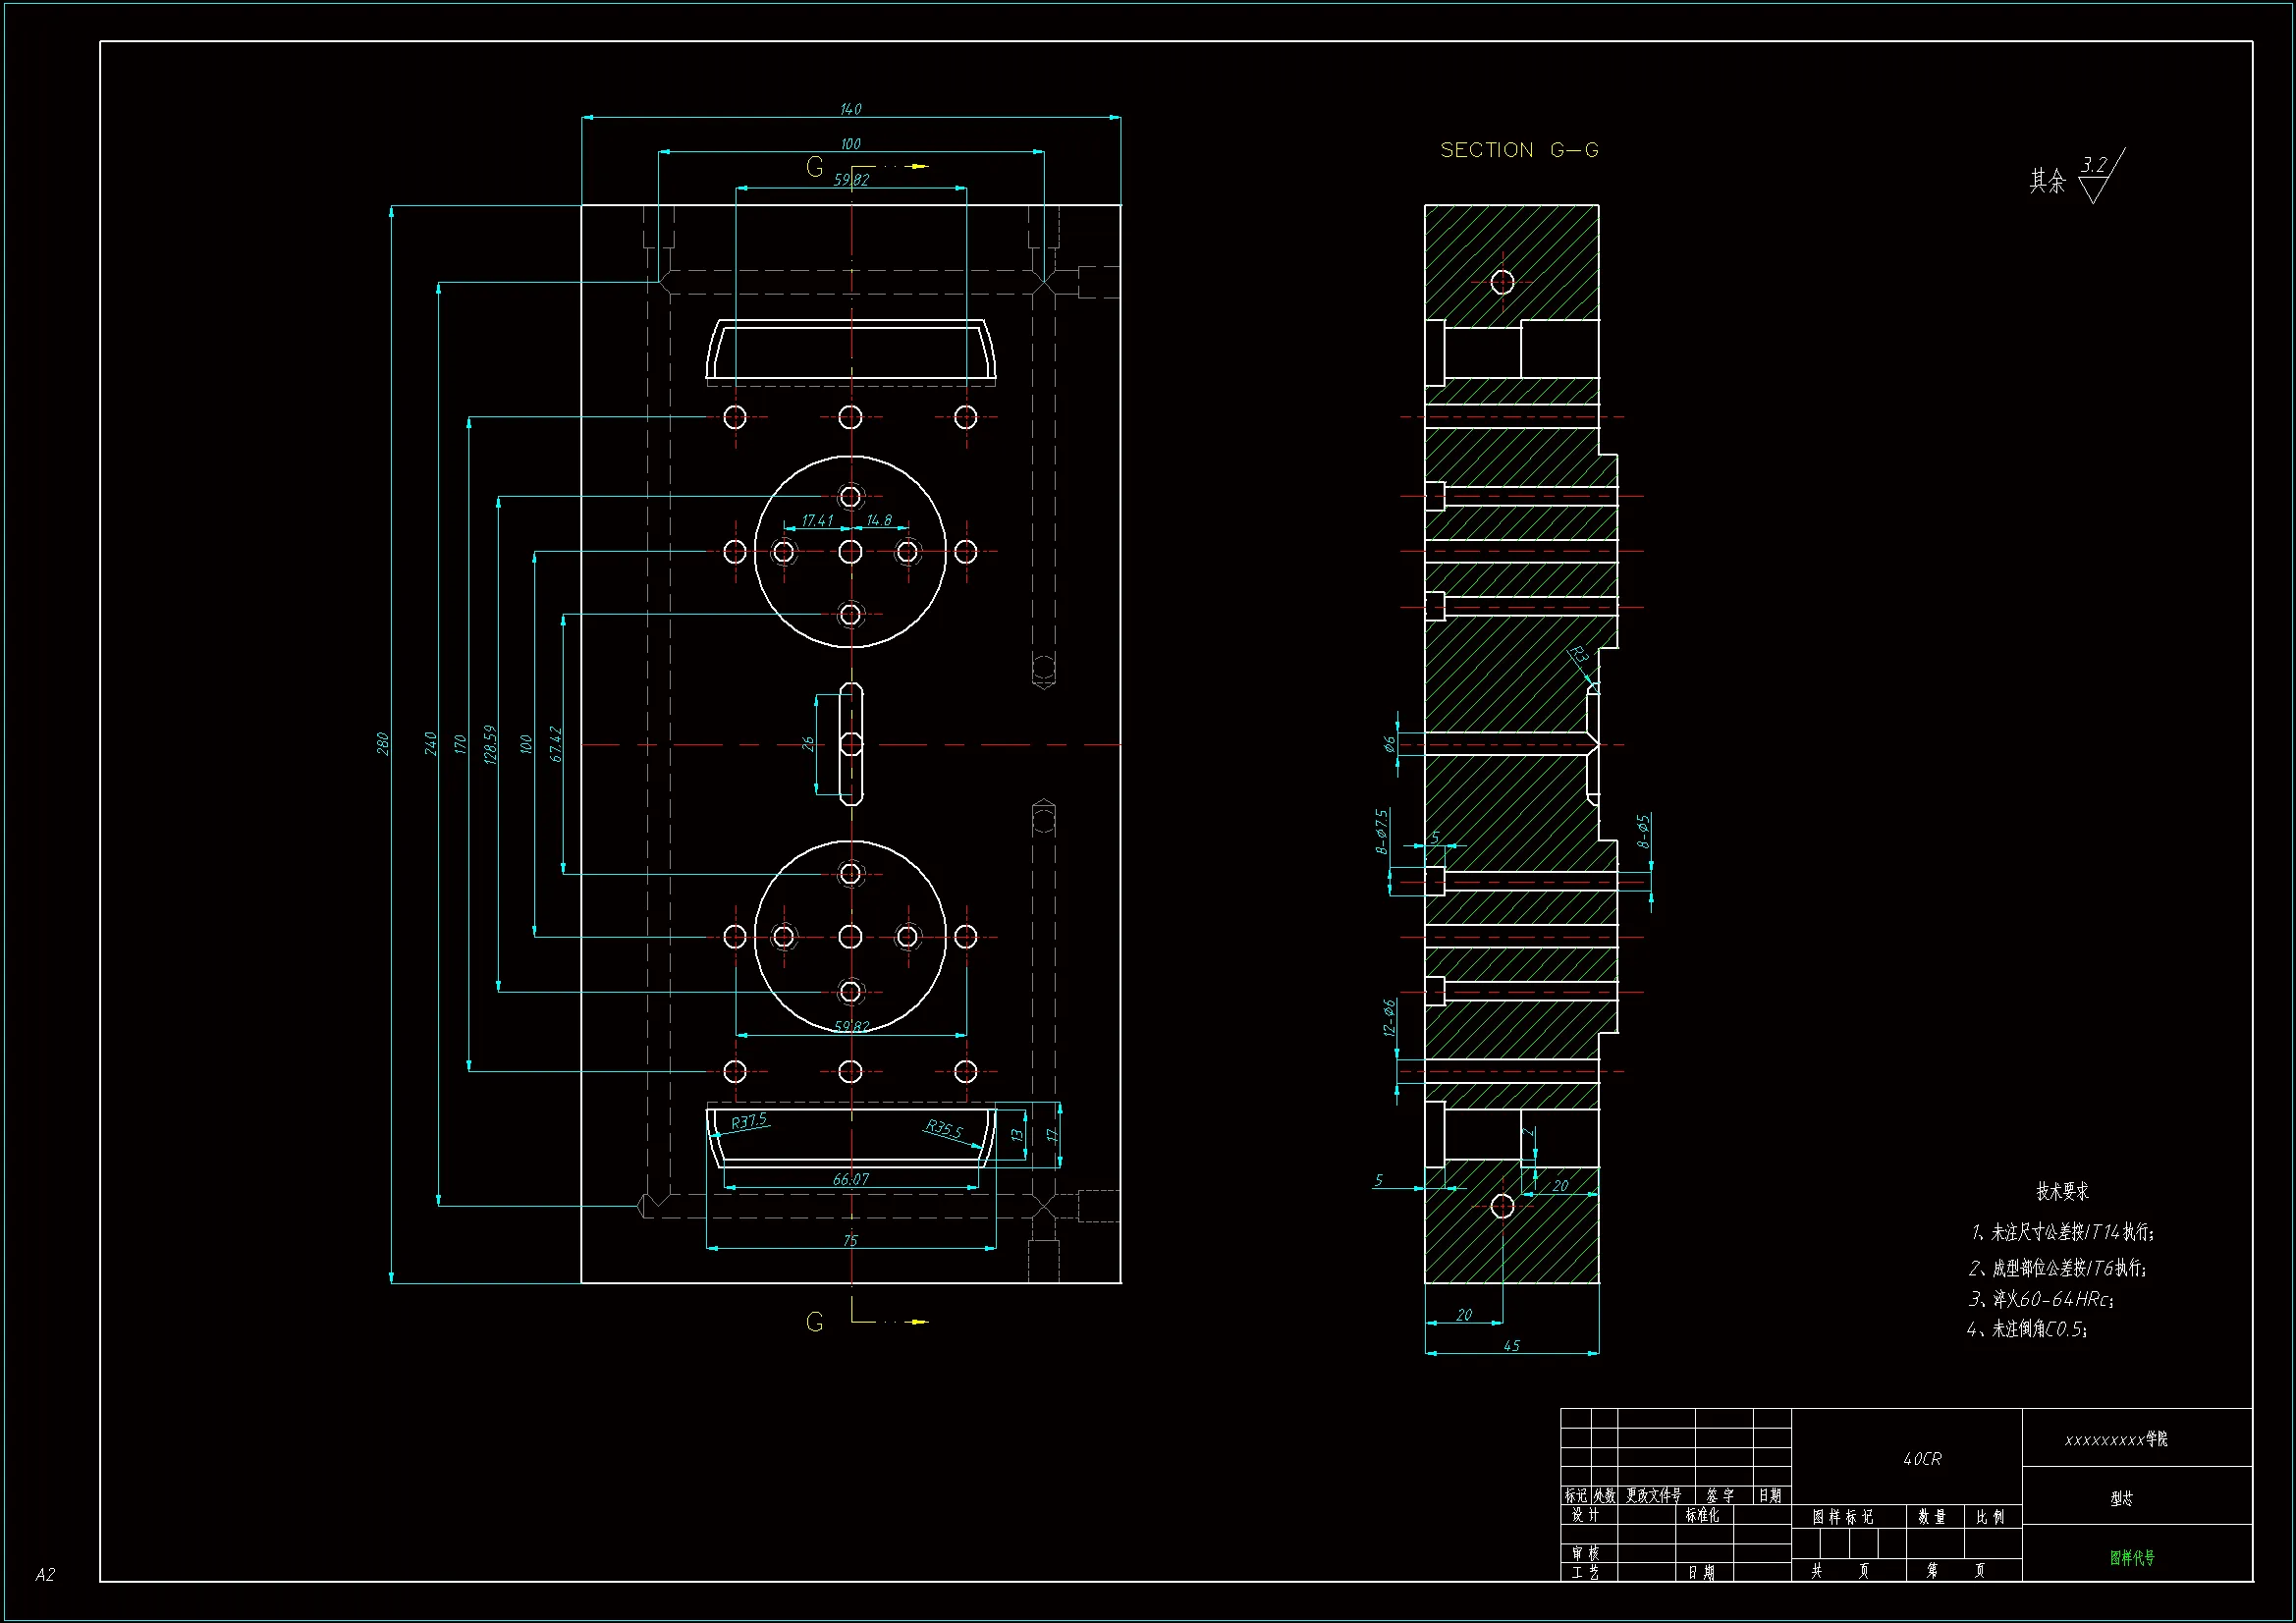Select the 66.07 slot dimension text

[851, 1179]
